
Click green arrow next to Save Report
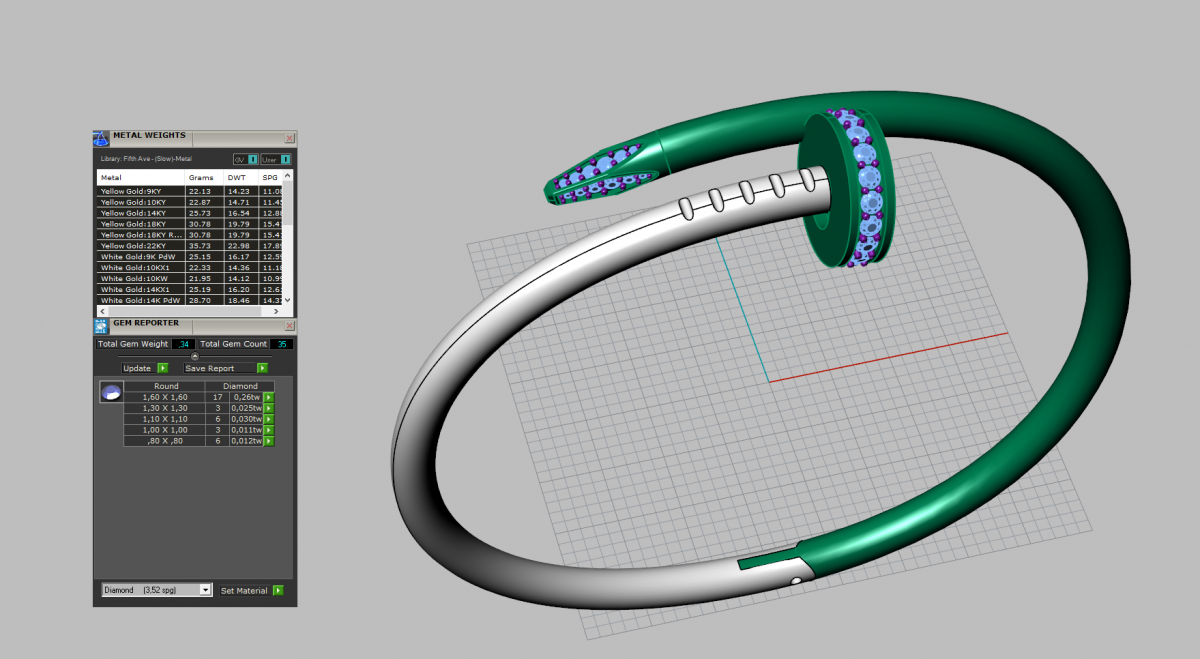pyautogui.click(x=262, y=368)
